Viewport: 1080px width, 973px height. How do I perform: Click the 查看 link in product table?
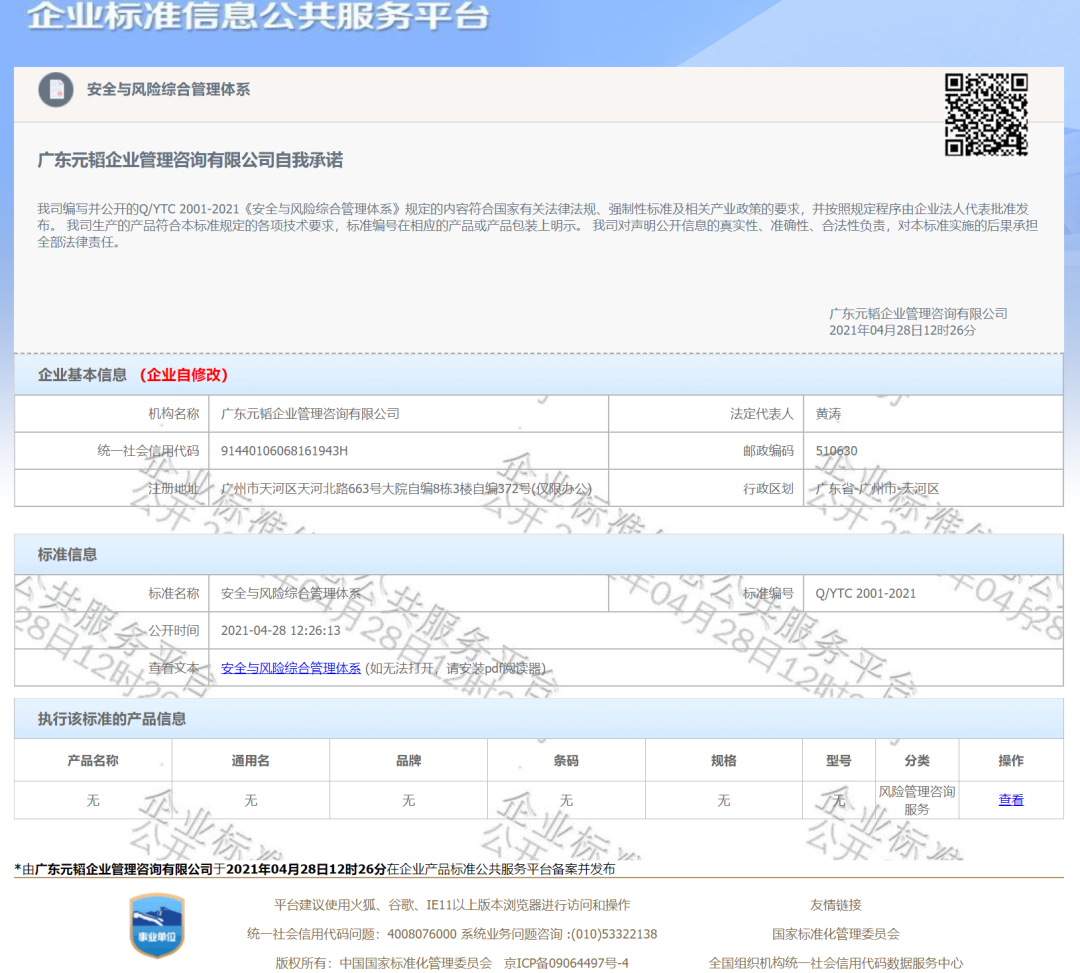[x=1011, y=800]
